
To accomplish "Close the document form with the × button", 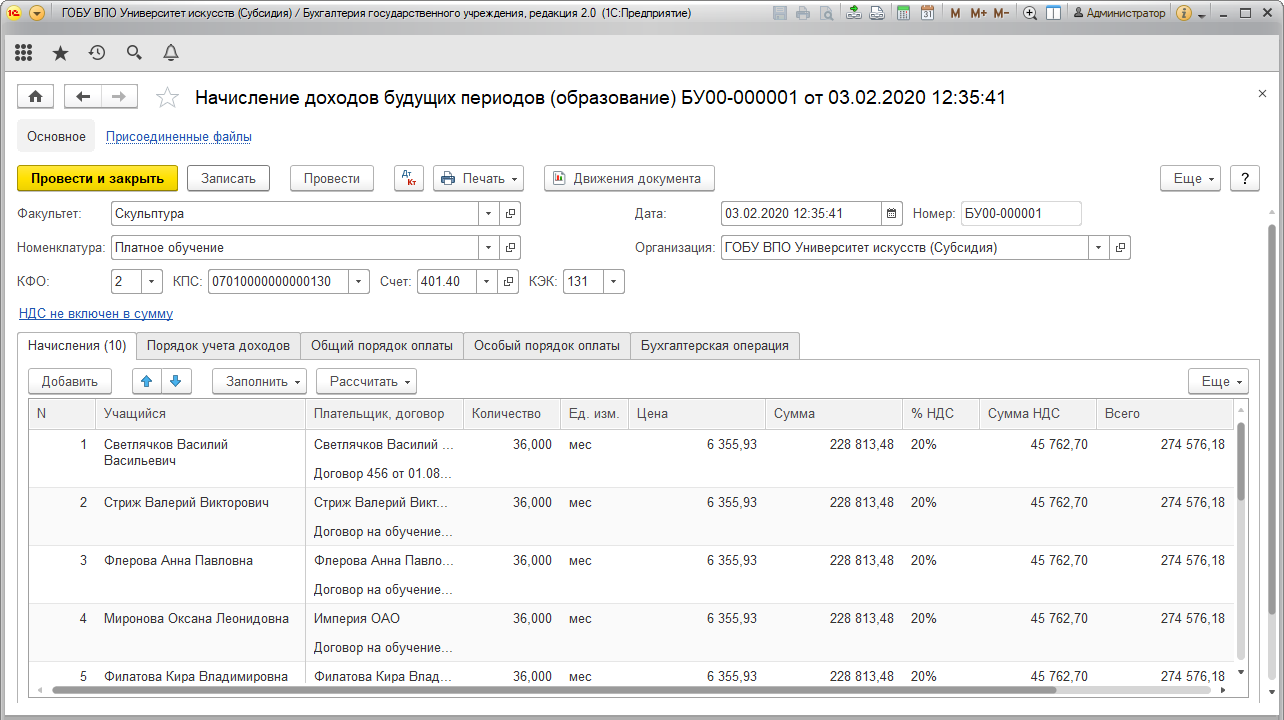I will click(1262, 93).
